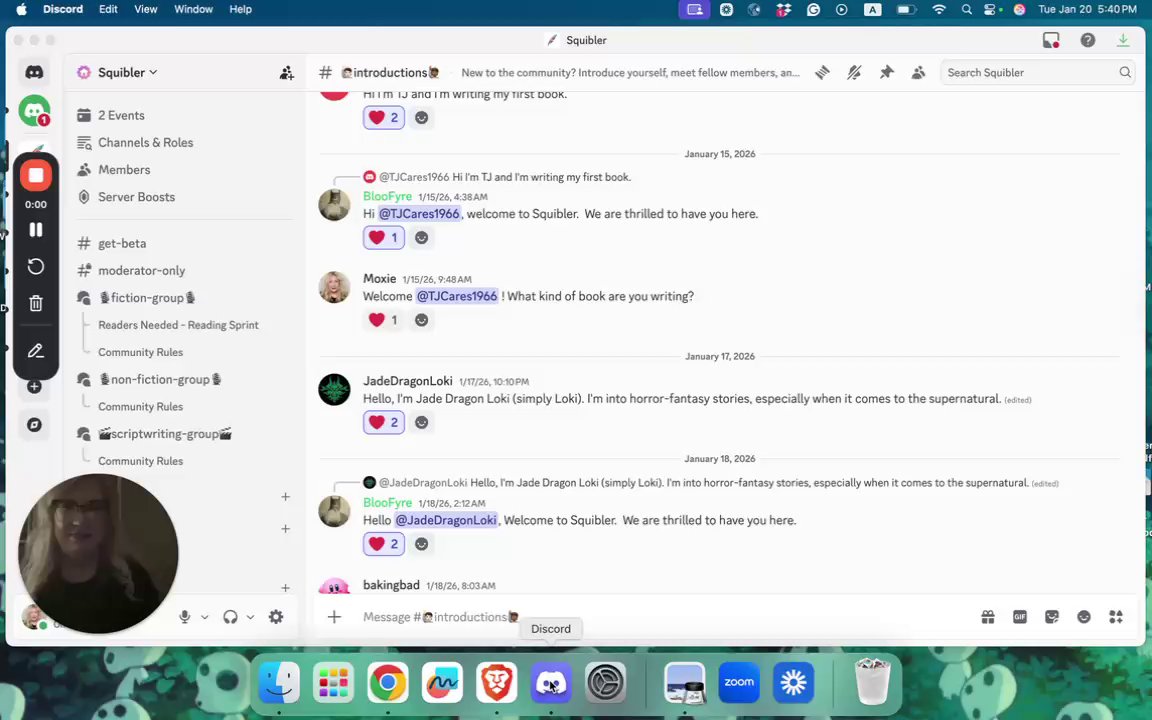This screenshot has height=720, width=1152.
Task: Open inbox icon in title bar
Action: point(1051,40)
